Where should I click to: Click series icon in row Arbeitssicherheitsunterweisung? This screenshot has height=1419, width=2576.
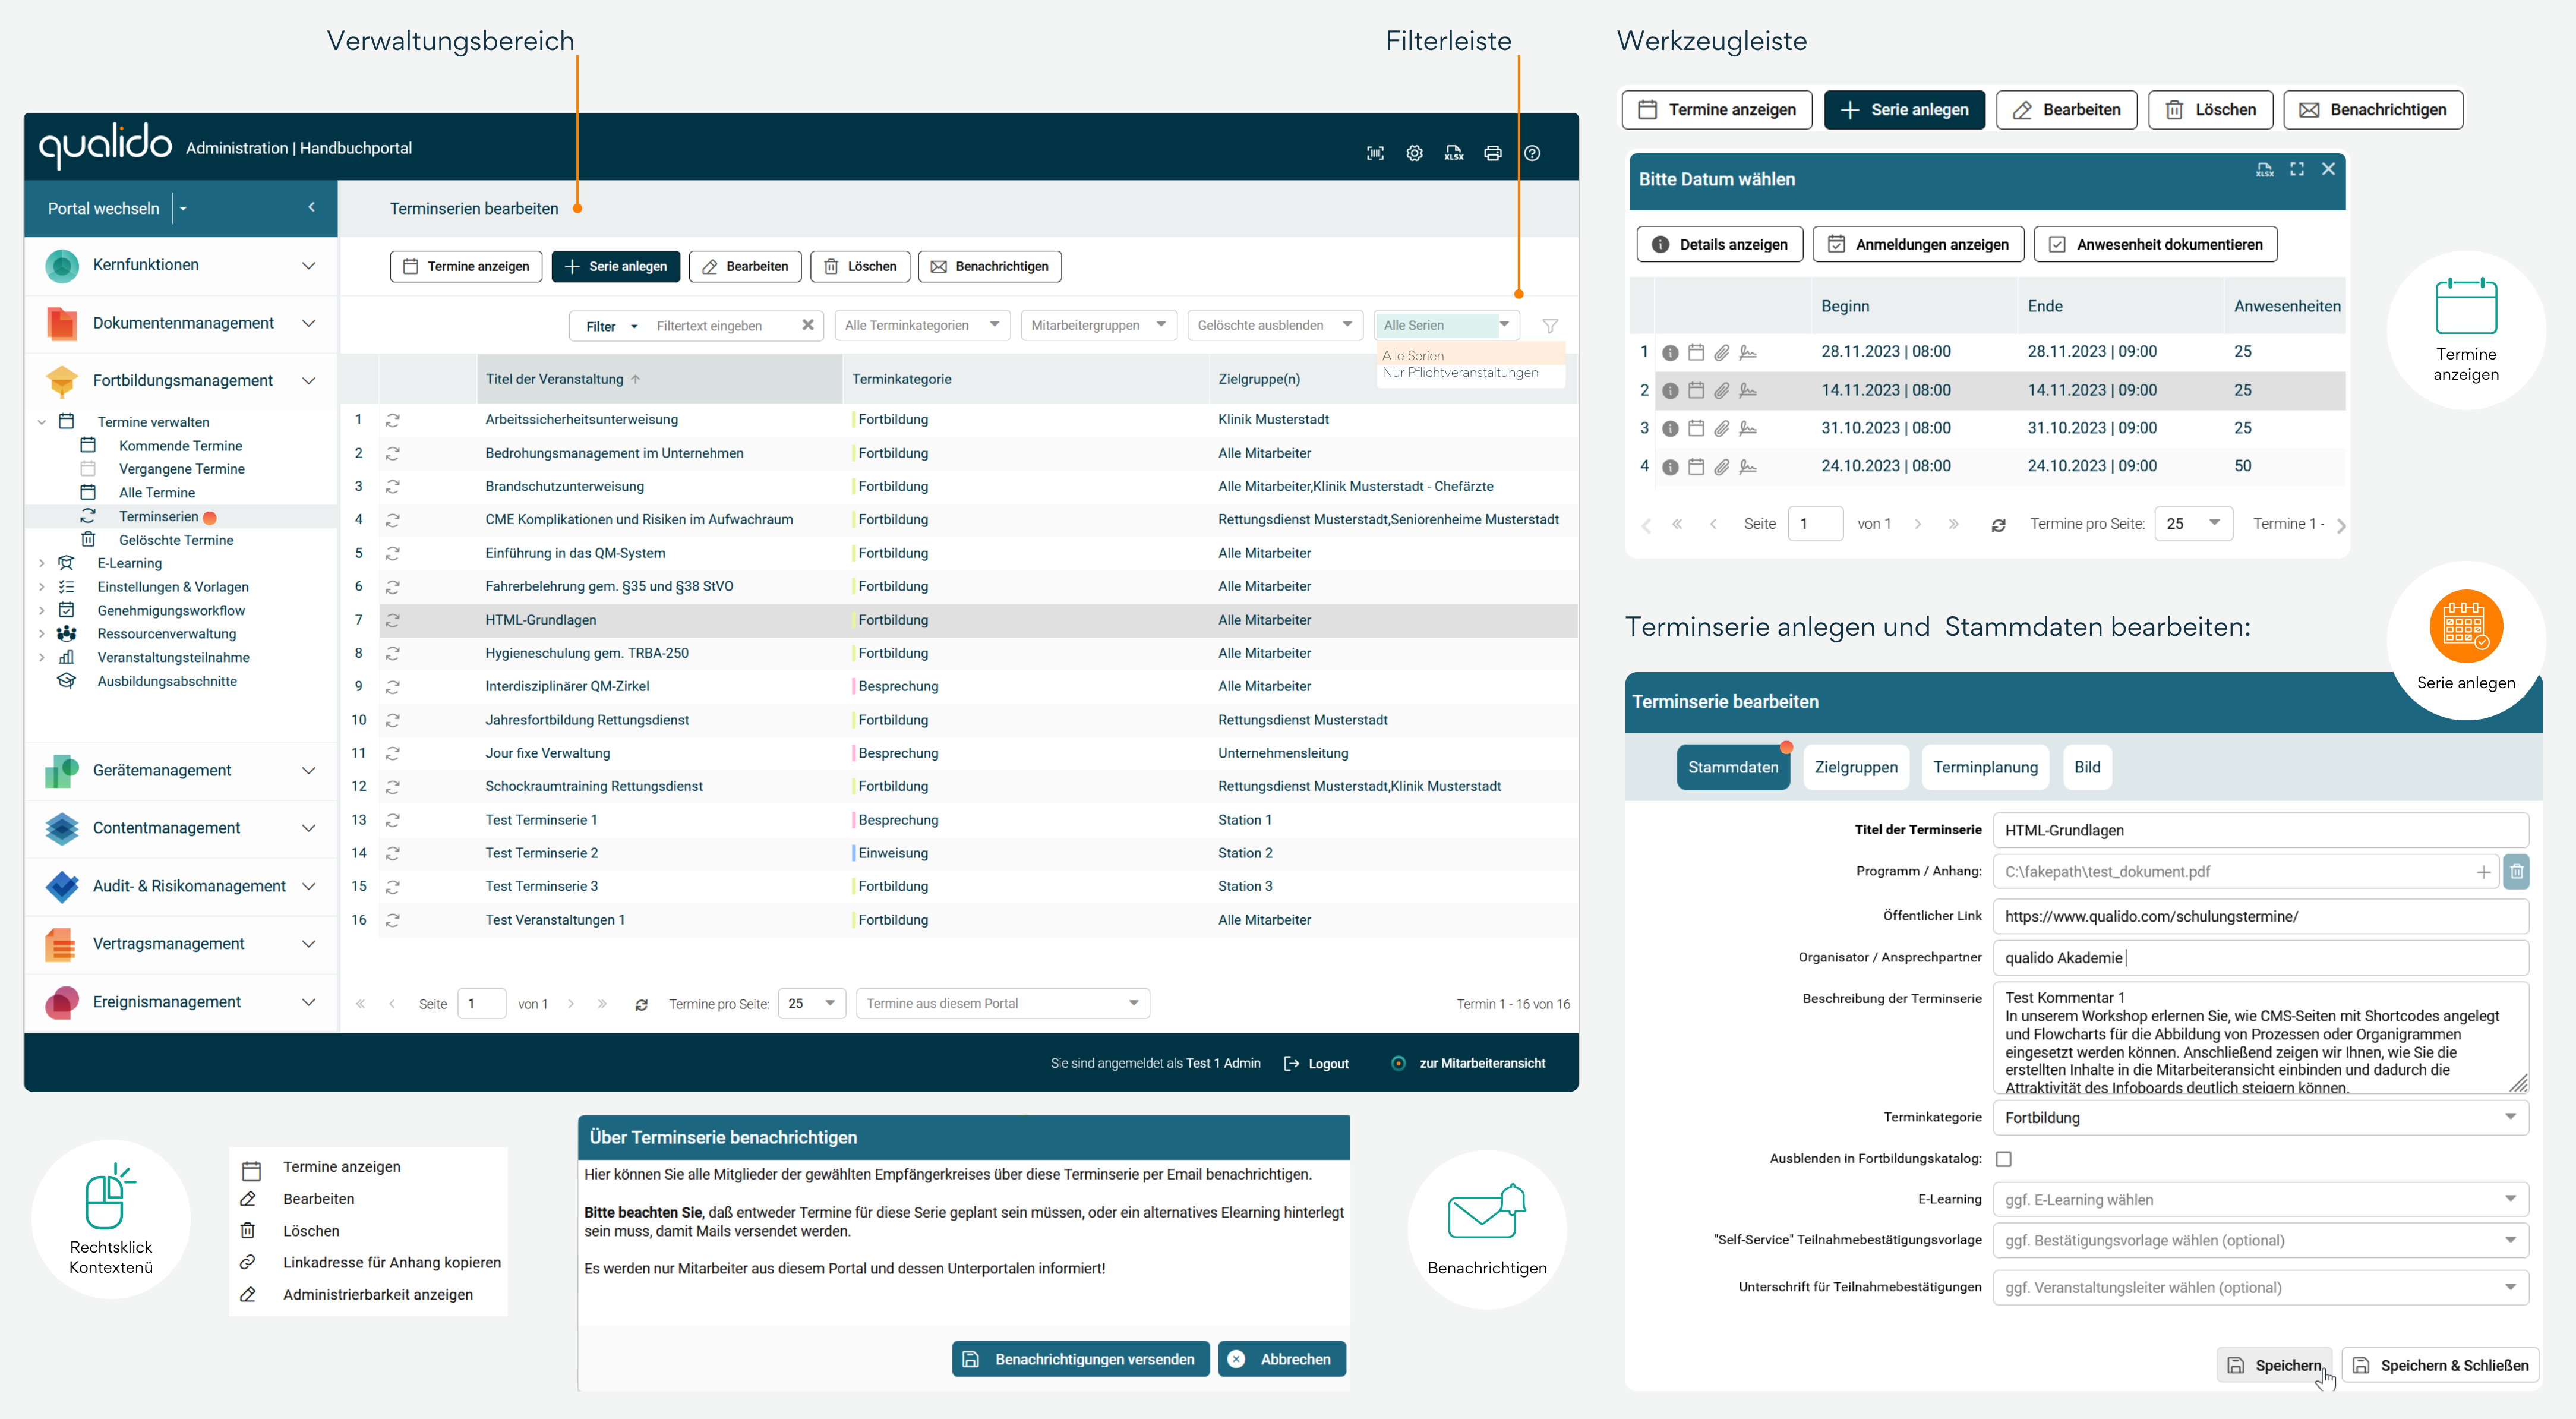[393, 420]
